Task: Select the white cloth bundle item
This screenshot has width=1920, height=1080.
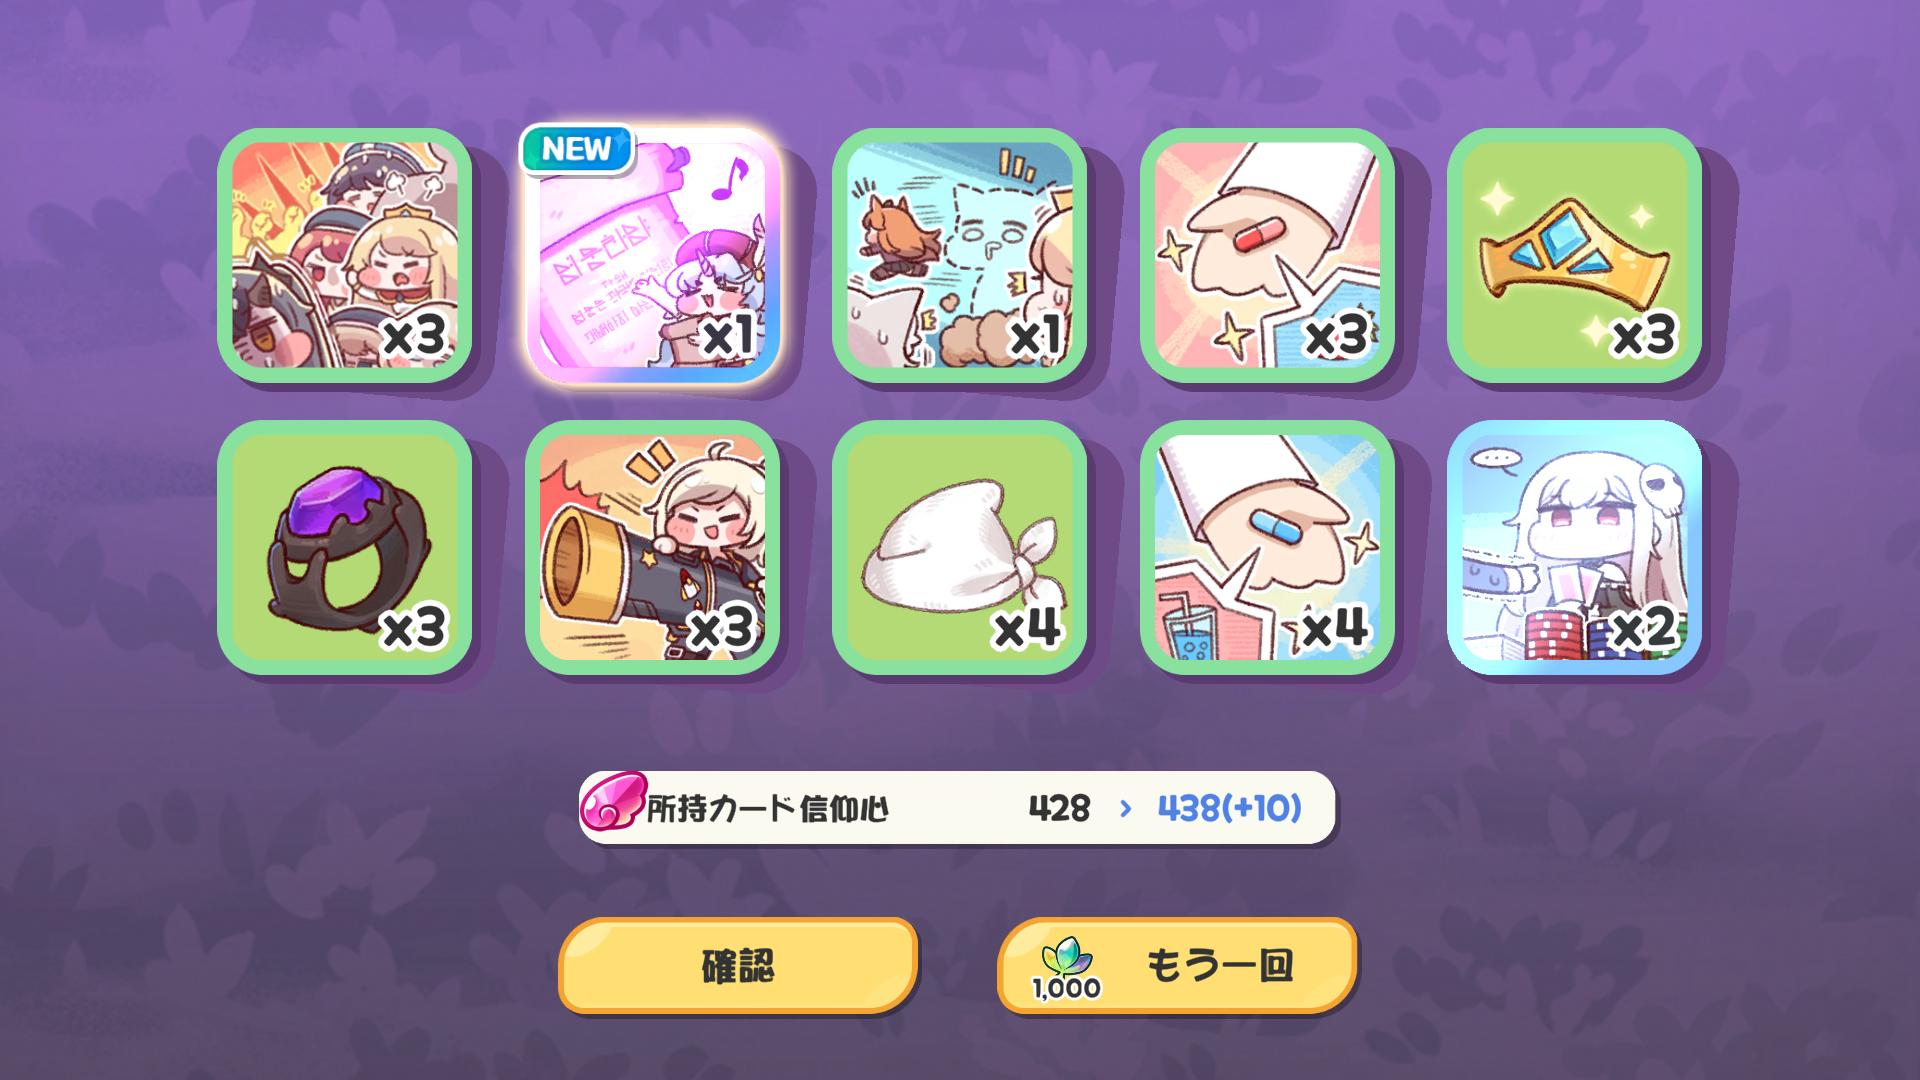Action: (x=959, y=547)
